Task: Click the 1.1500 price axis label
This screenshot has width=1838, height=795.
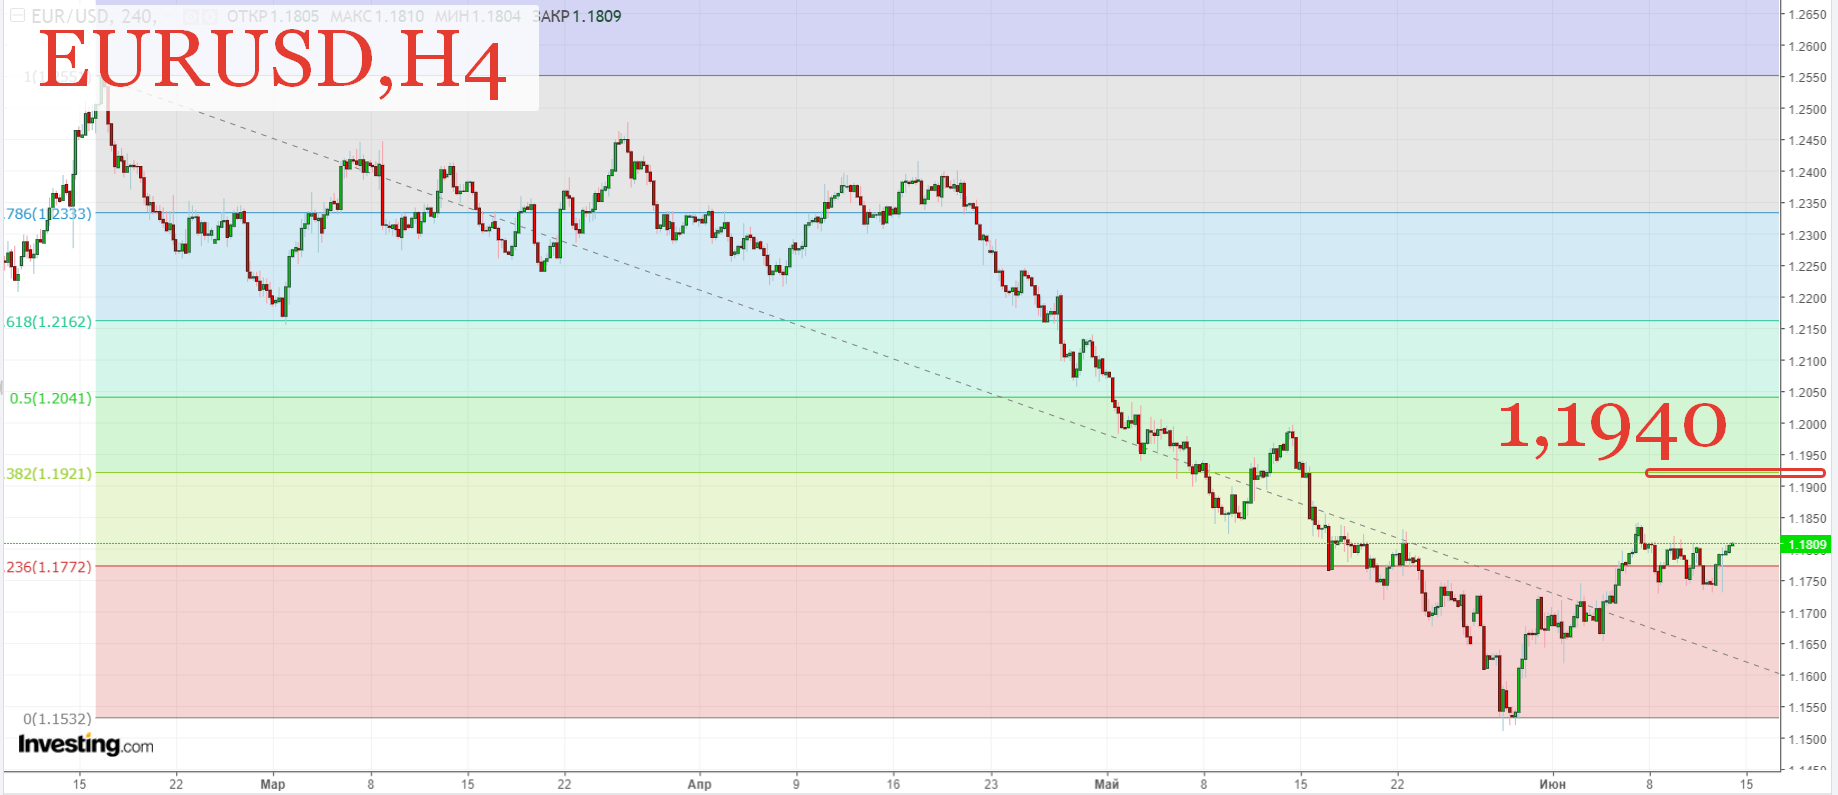Action: pos(1807,739)
